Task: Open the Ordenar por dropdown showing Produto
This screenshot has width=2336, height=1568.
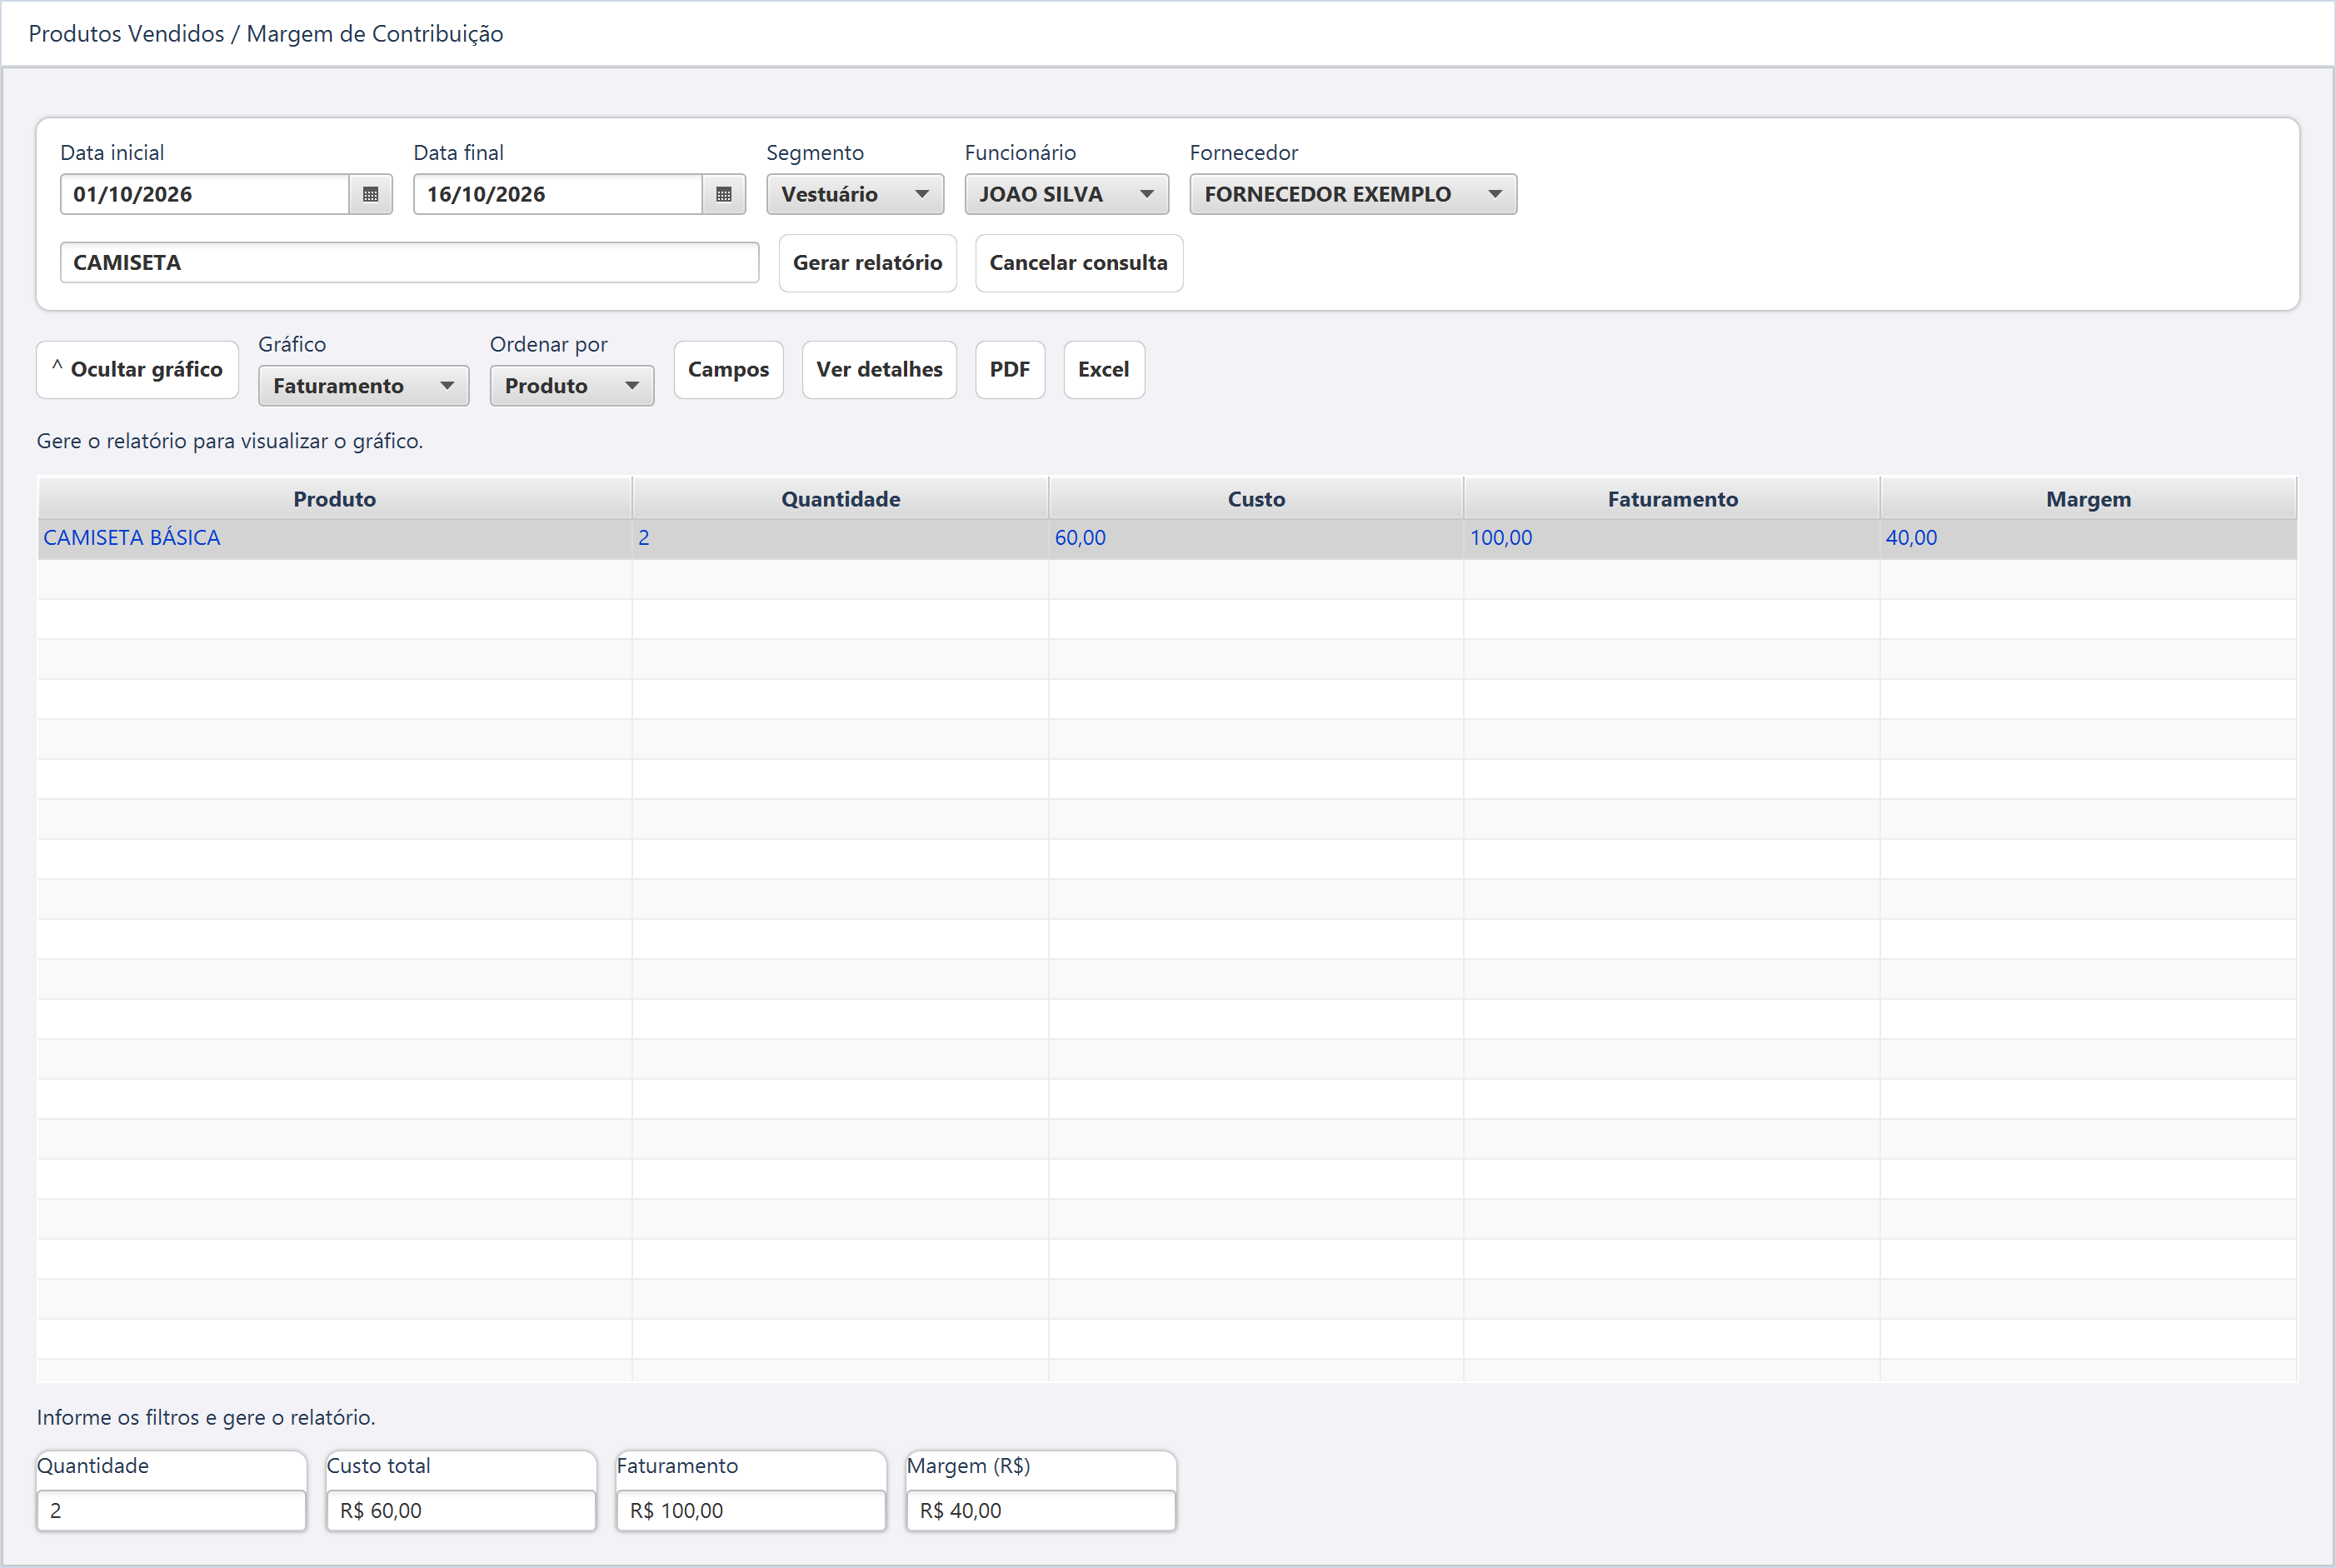Action: [572, 386]
